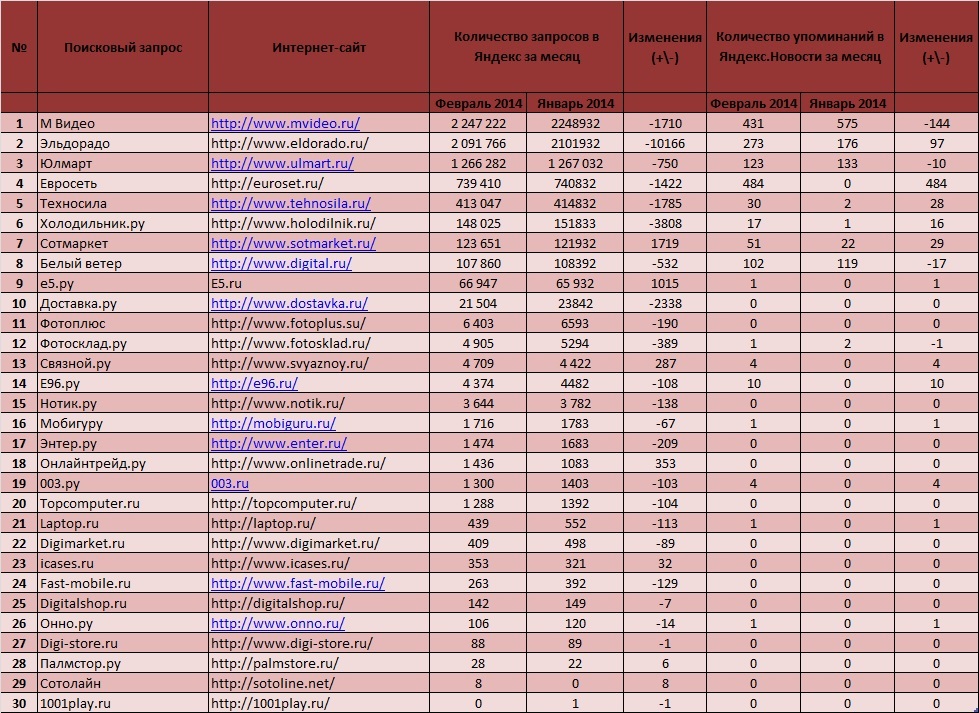Open the digital.ru hyperlink
The width and height of the screenshot is (979, 713).
point(282,263)
